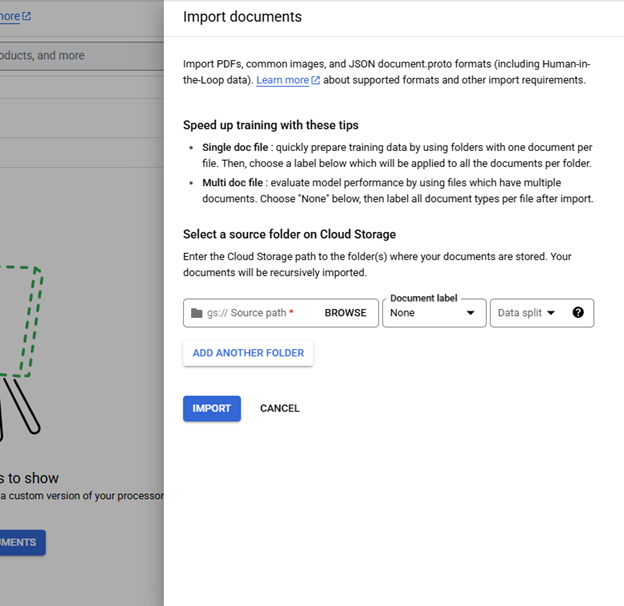Expand the Data split dropdown
Screen dimensions: 624x606
(520, 313)
